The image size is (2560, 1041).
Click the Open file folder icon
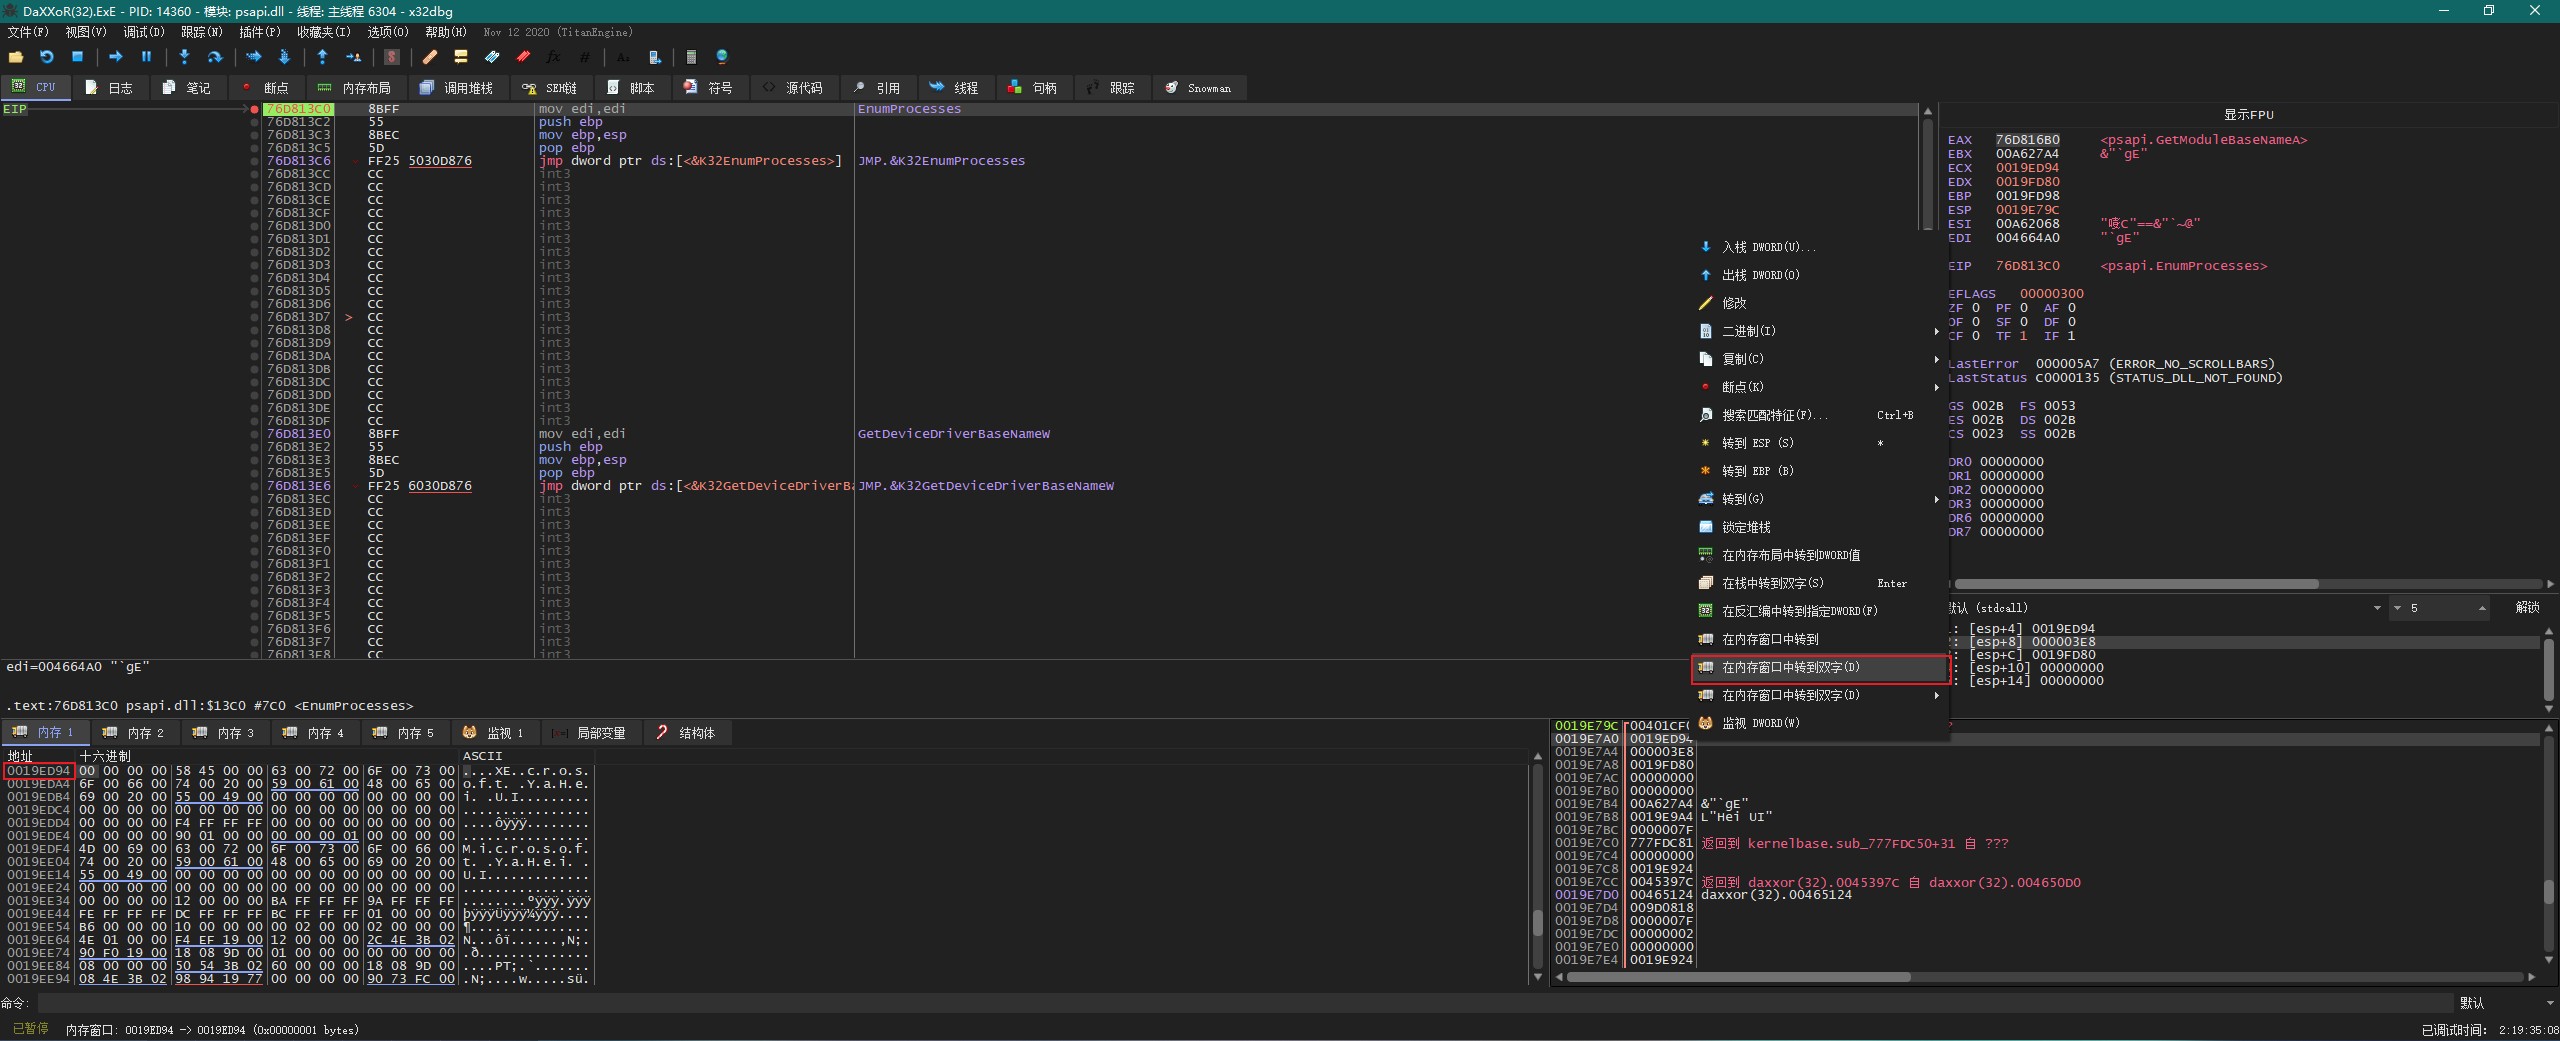click(x=16, y=57)
